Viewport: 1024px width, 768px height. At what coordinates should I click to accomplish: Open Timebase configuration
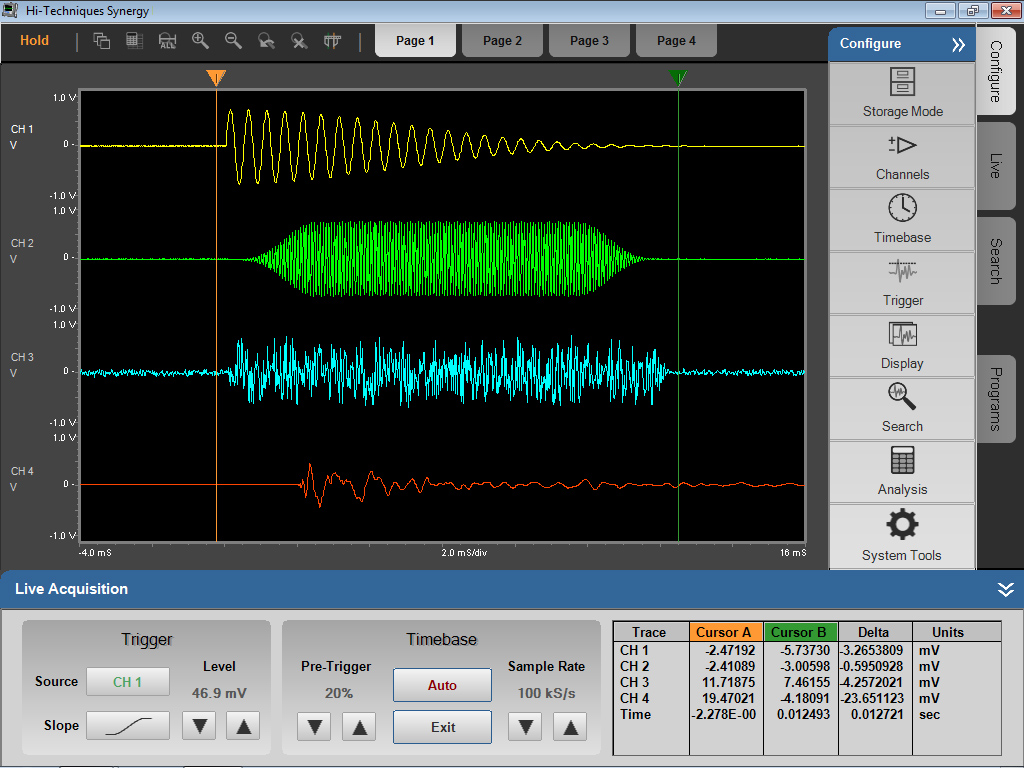point(903,219)
